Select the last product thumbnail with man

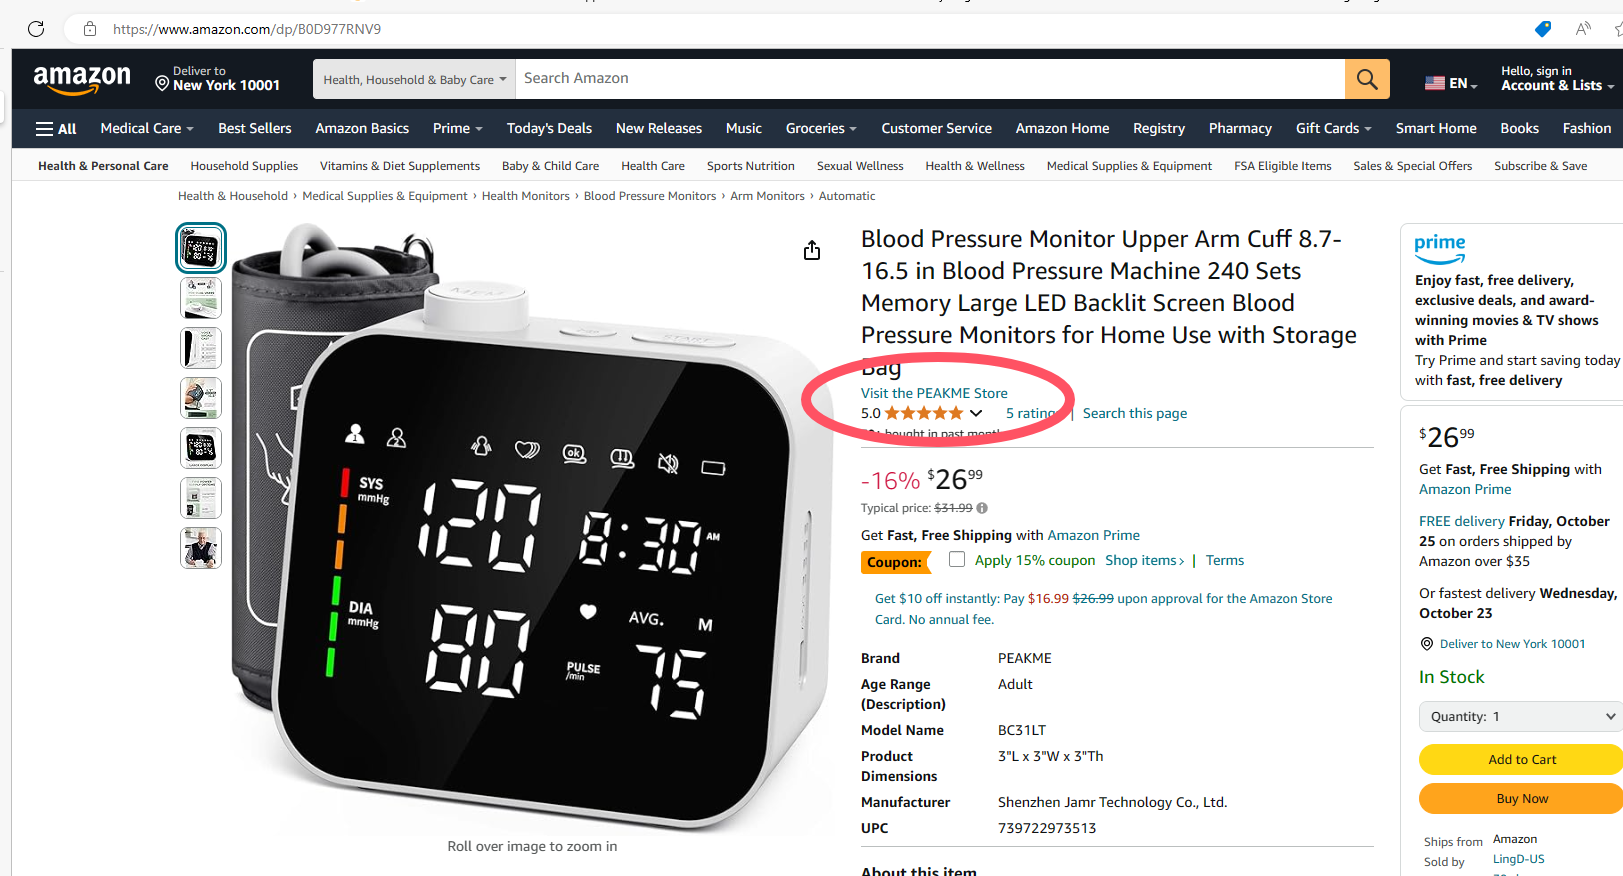(201, 548)
